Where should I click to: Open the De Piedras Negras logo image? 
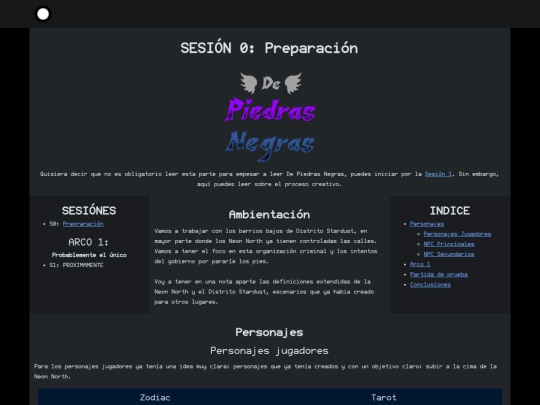point(270,116)
